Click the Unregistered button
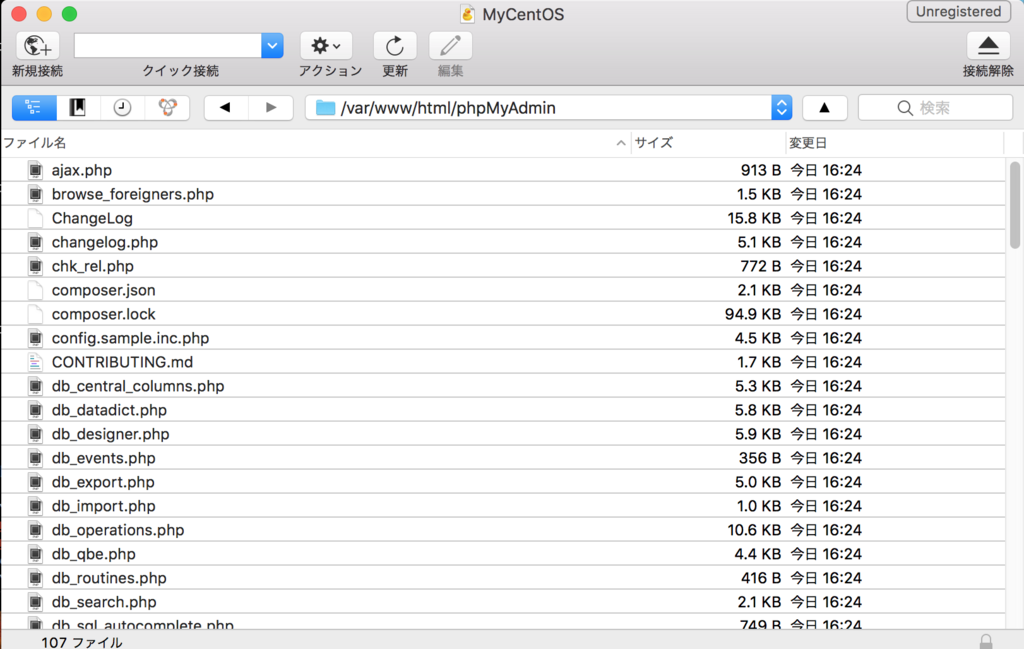This screenshot has width=1024, height=649. (958, 12)
